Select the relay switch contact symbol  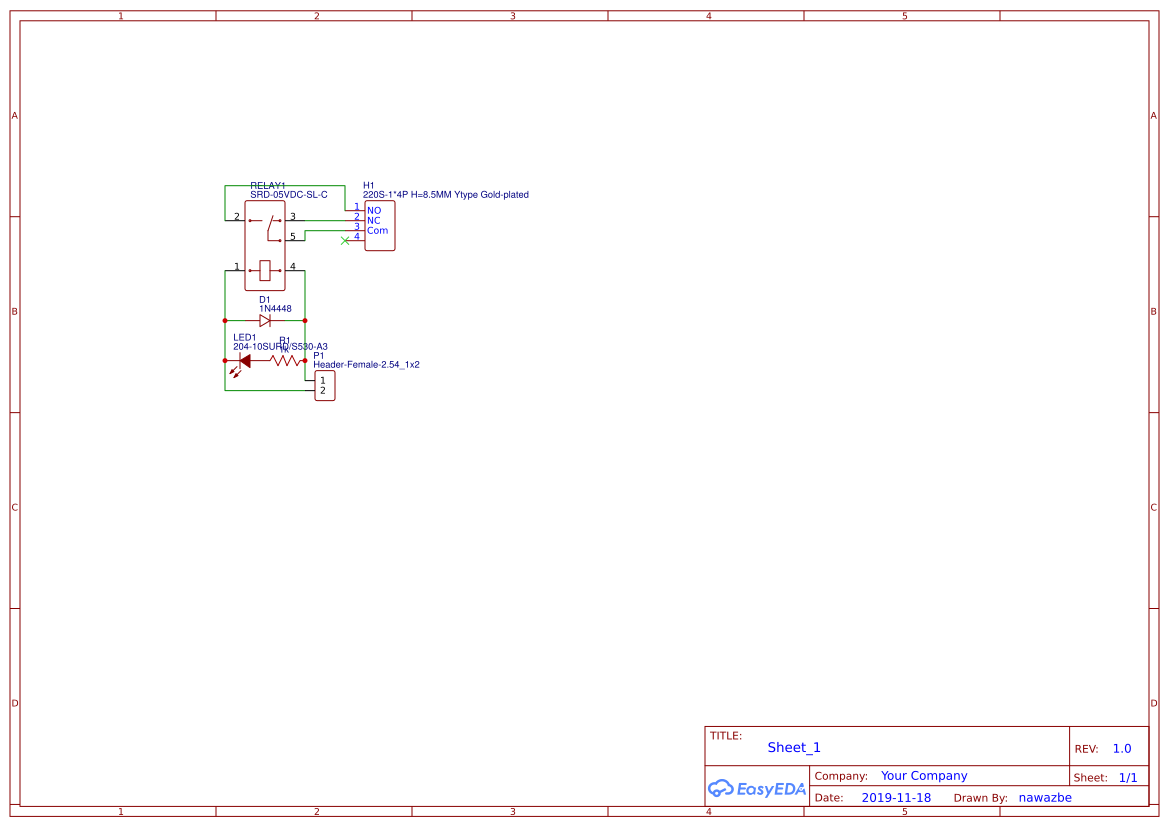tap(270, 222)
